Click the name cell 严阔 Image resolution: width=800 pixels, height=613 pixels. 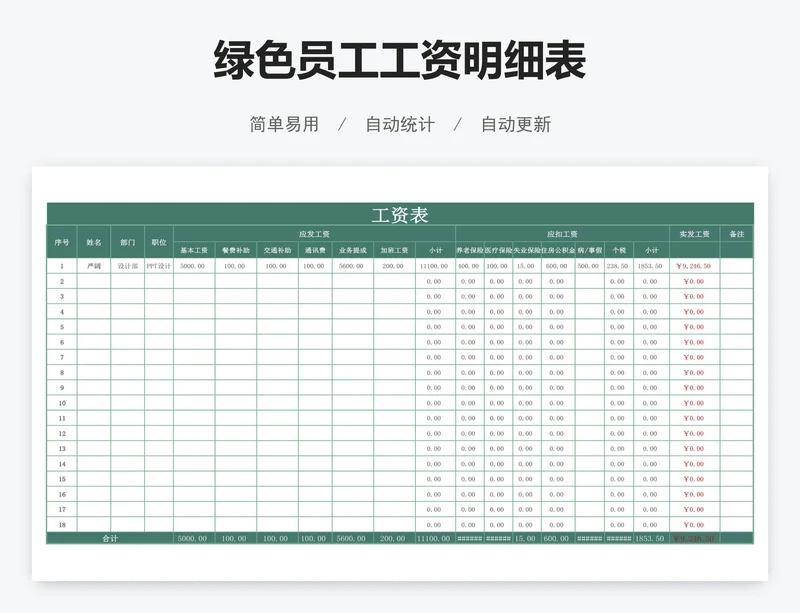pos(94,266)
